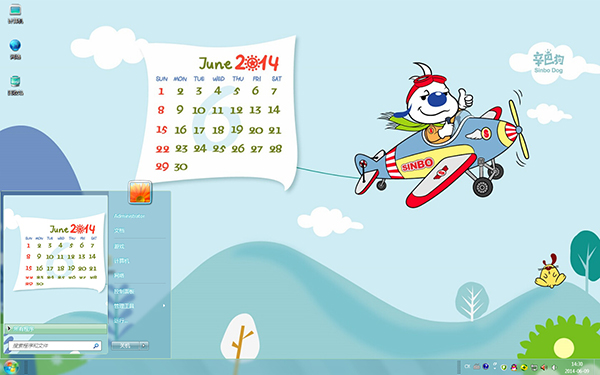Click the Windows Start orb
Viewport: 600px width, 375px height.
click(x=11, y=367)
